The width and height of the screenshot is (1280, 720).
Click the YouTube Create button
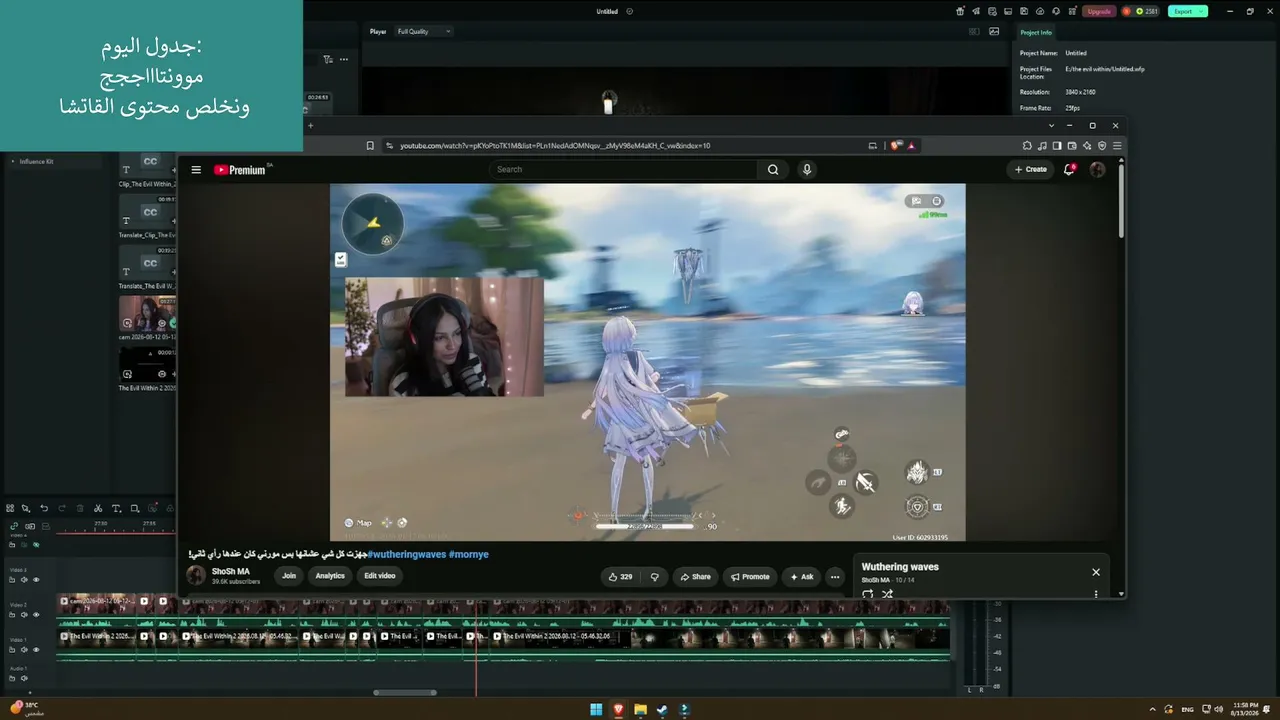pyautogui.click(x=1030, y=170)
